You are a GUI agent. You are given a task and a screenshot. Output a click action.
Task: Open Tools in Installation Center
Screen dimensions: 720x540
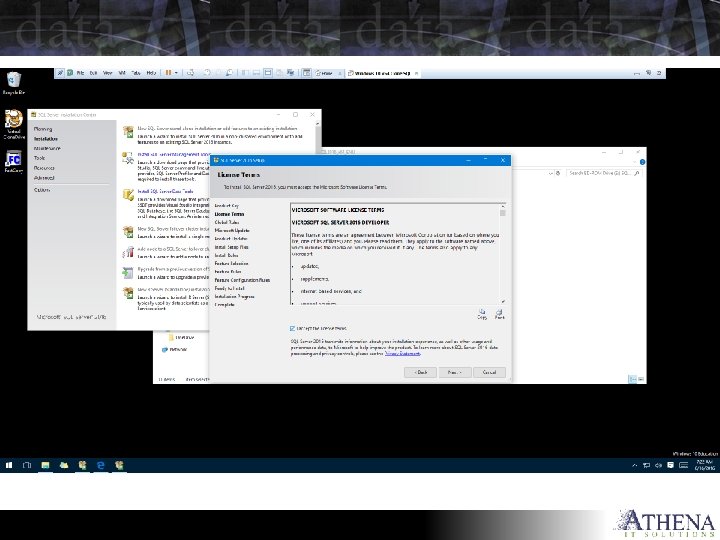(x=39, y=158)
